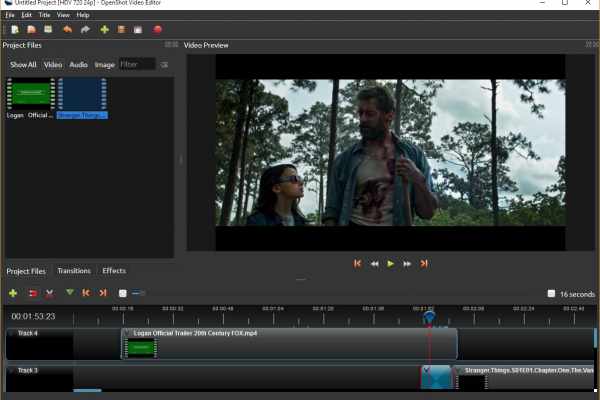Switch to the Effects tab
The image size is (600, 400).
[114, 271]
